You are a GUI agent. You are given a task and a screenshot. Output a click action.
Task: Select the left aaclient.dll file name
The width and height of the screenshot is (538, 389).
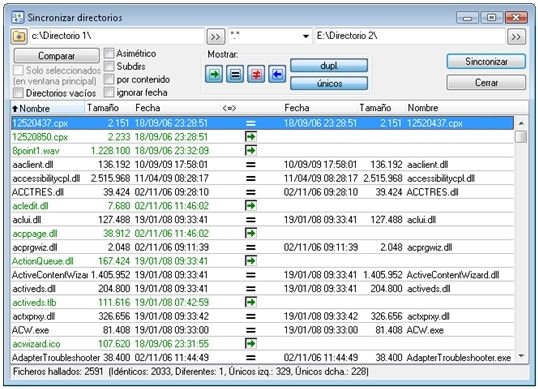click(33, 165)
